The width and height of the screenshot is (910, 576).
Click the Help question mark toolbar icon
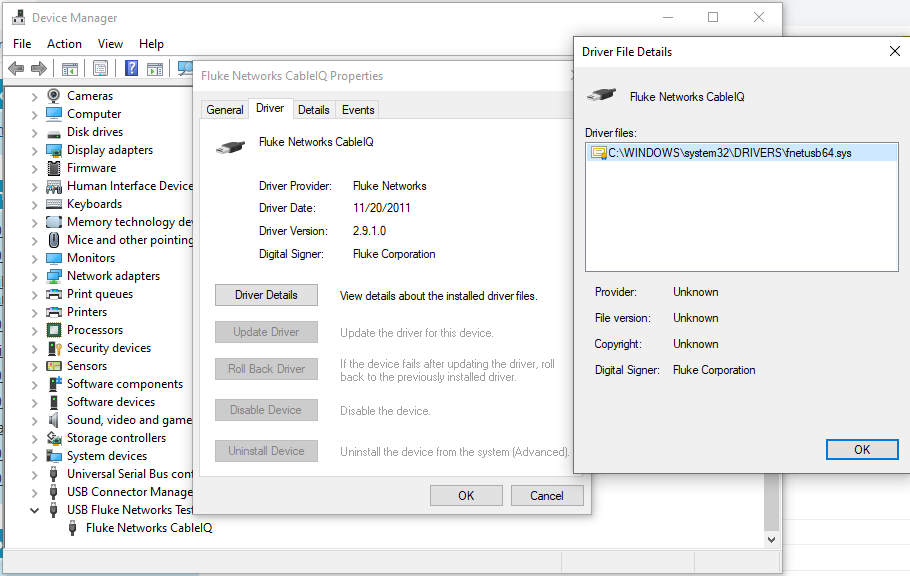[132, 69]
